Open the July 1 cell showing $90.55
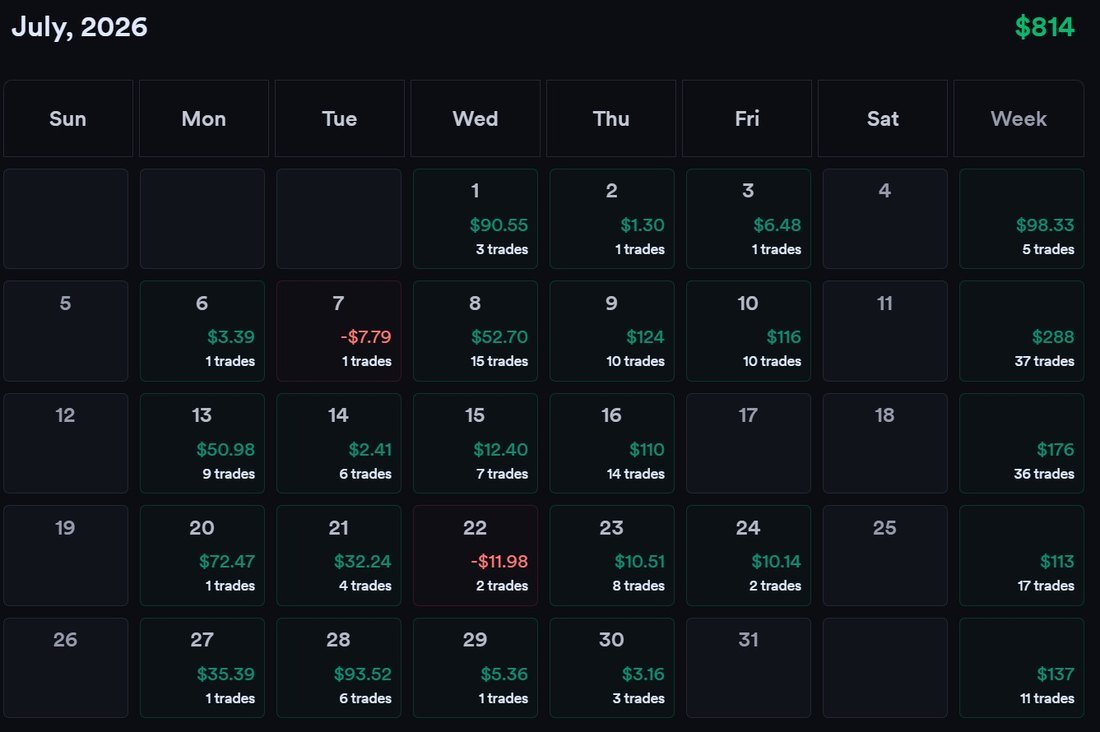 (475, 218)
